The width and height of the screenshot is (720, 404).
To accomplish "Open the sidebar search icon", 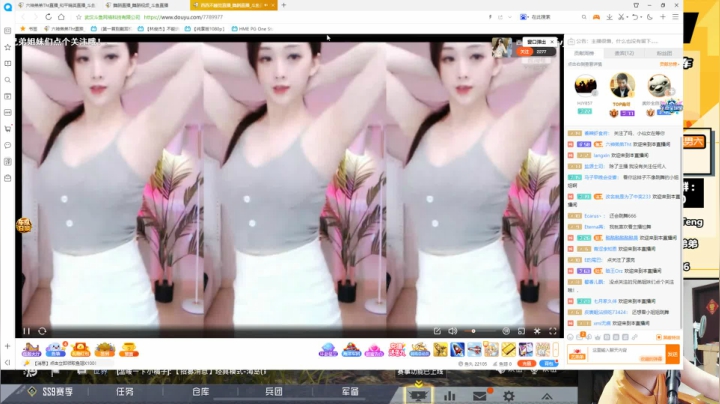I will click(7, 80).
